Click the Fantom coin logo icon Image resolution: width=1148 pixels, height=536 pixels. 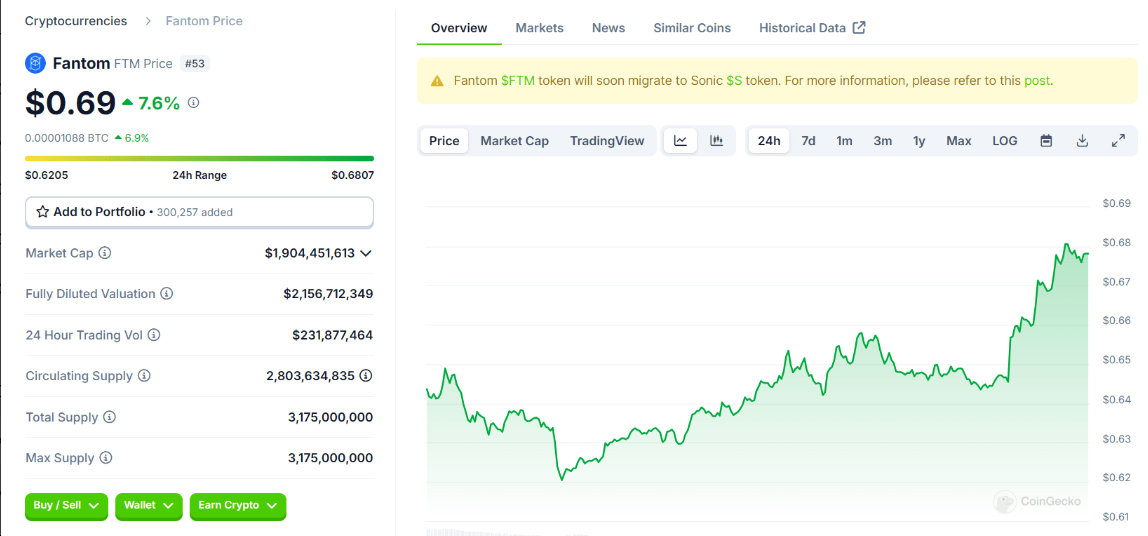click(x=35, y=64)
